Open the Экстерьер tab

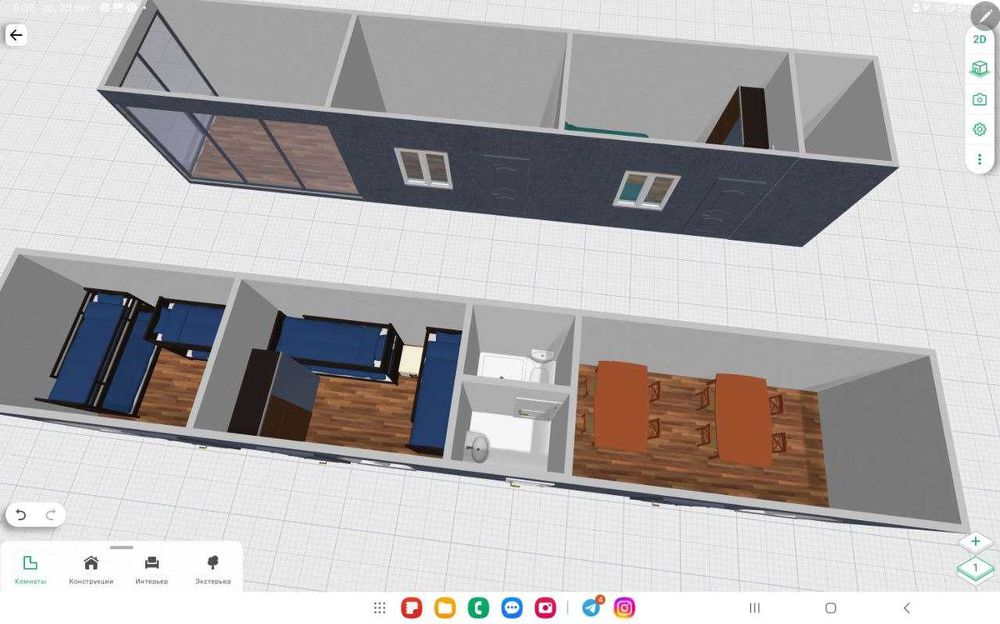click(x=213, y=569)
